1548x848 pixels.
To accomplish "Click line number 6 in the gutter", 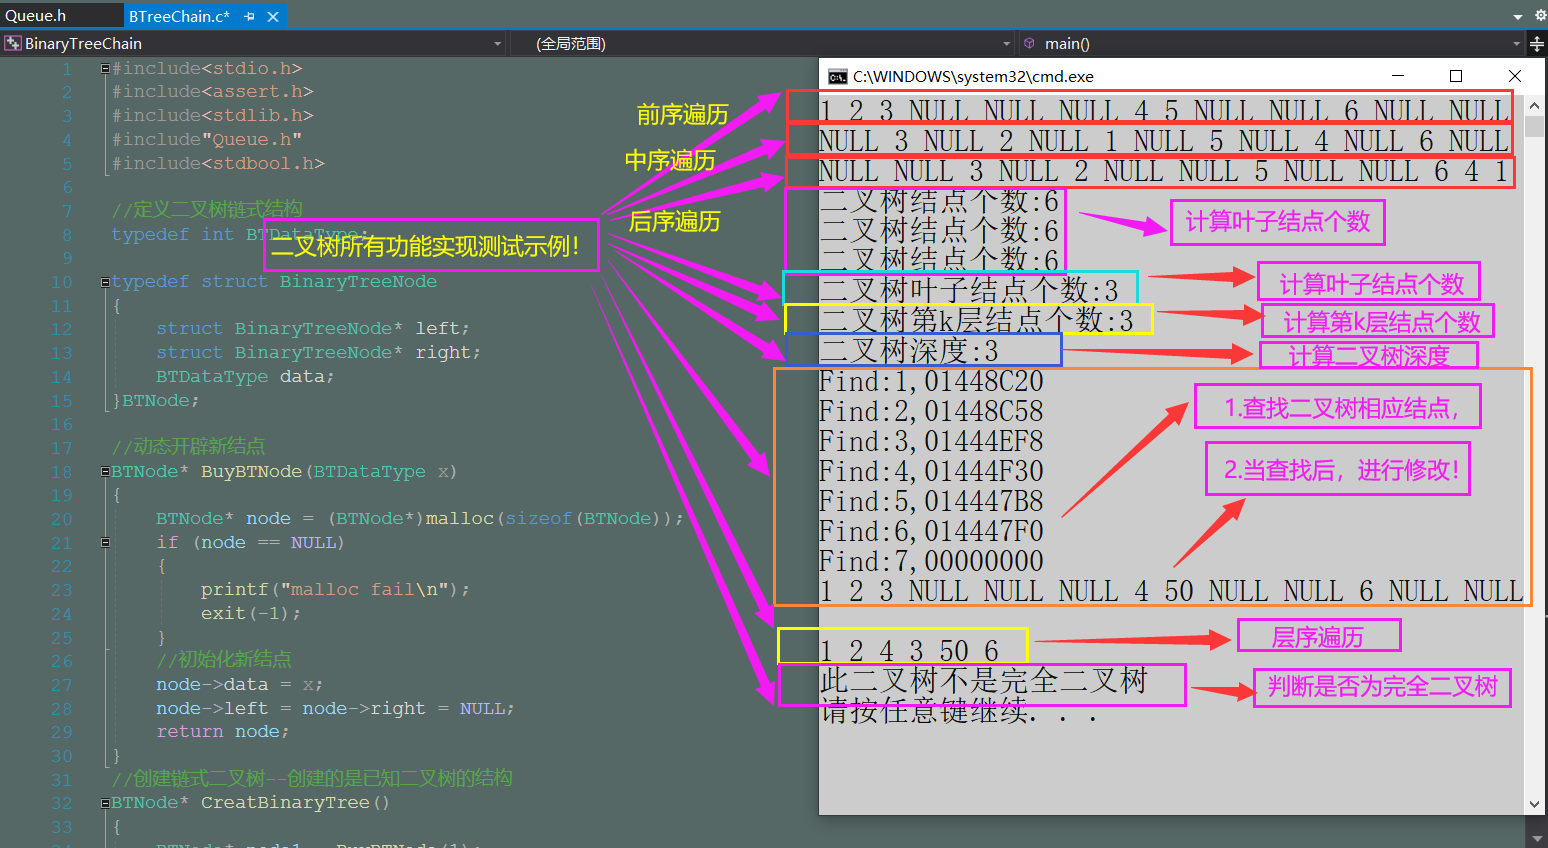I will (67, 188).
